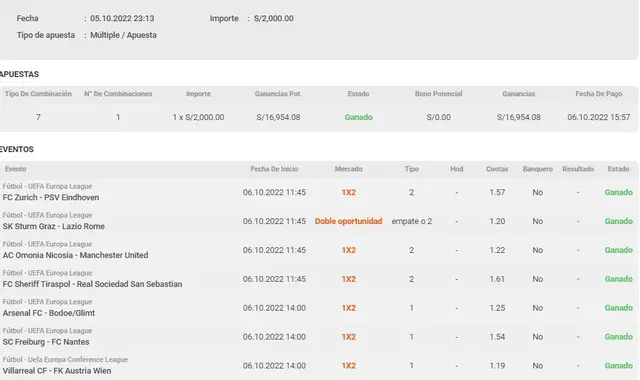
Task: Open the AC Omonia Nicosia - Manchester United event
Action: (x=76, y=255)
